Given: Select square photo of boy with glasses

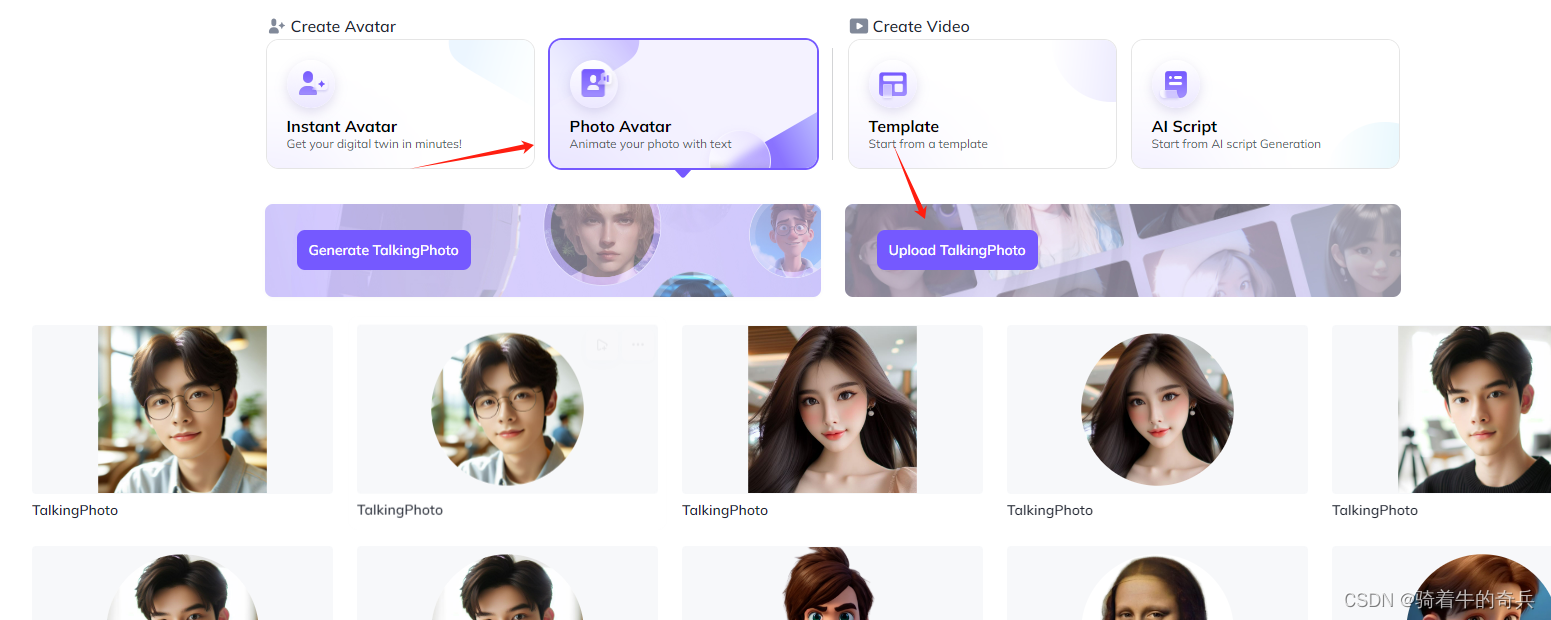Looking at the screenshot, I should click(182, 409).
